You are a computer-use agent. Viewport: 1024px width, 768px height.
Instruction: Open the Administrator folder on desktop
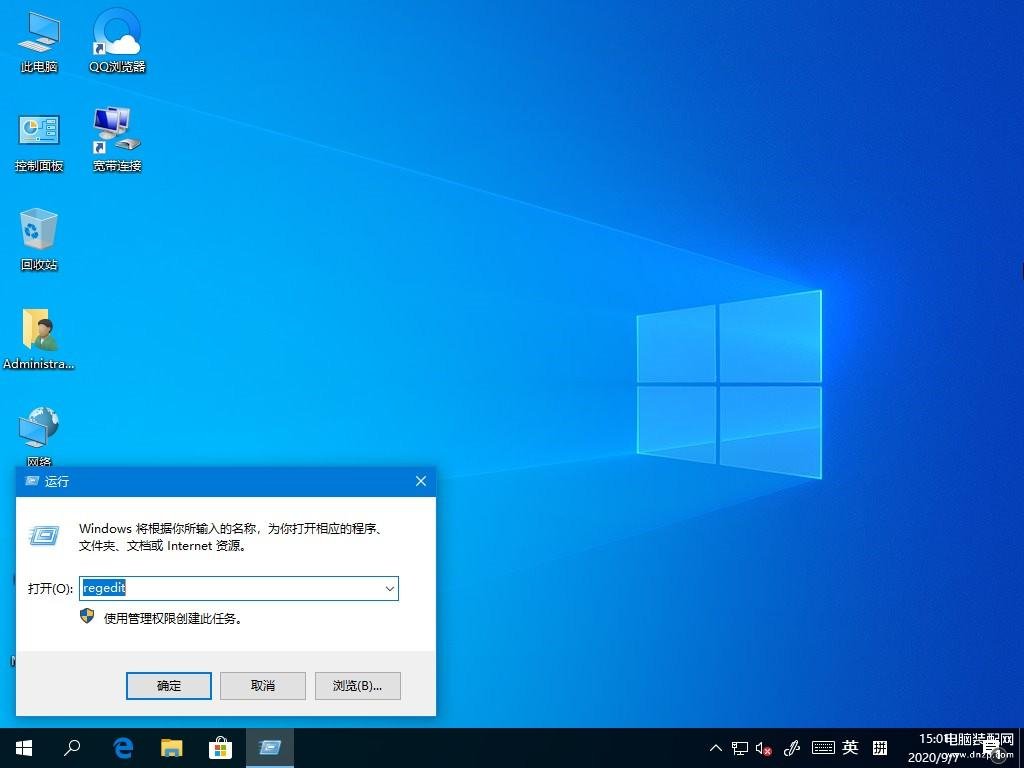point(38,335)
